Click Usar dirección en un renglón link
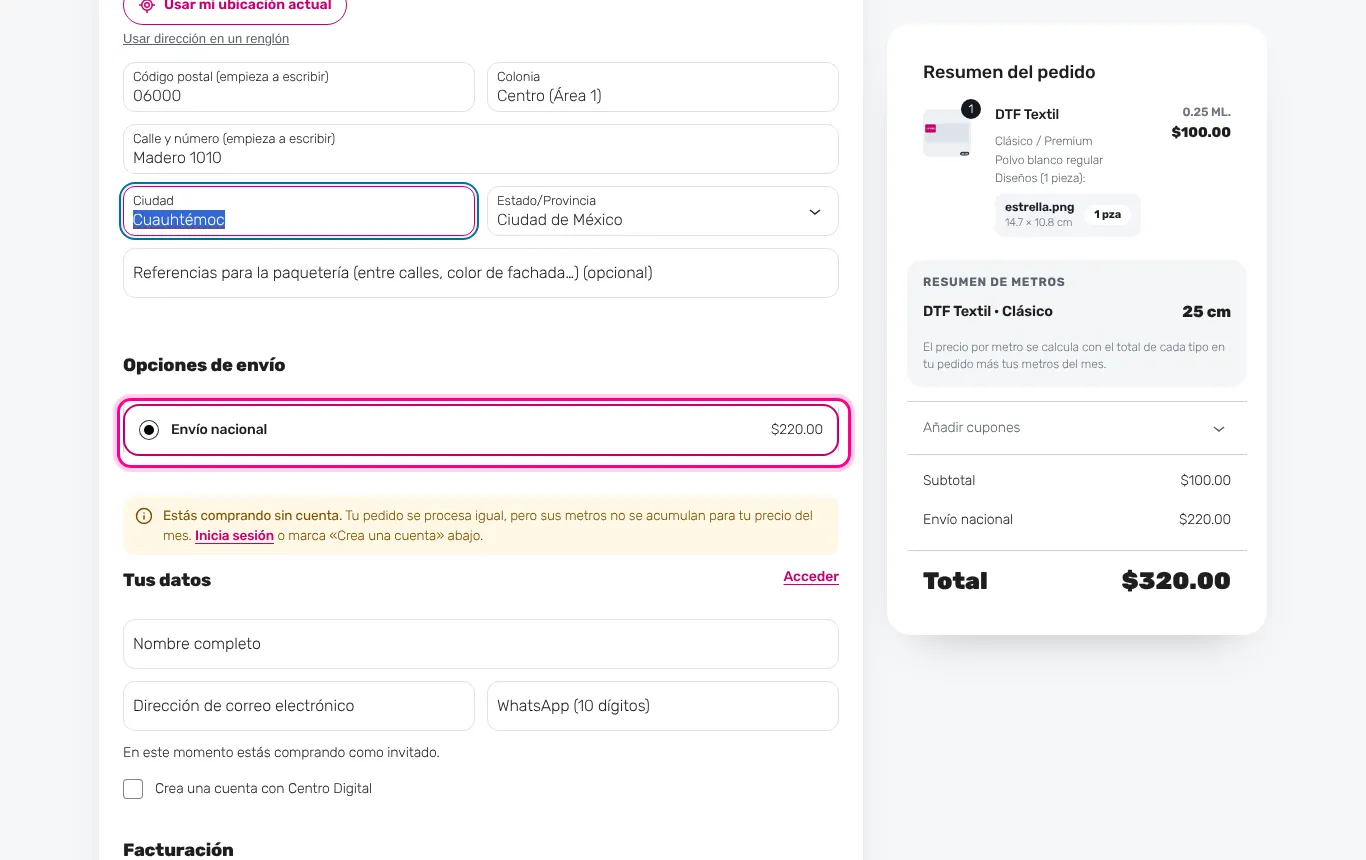 click(x=206, y=39)
